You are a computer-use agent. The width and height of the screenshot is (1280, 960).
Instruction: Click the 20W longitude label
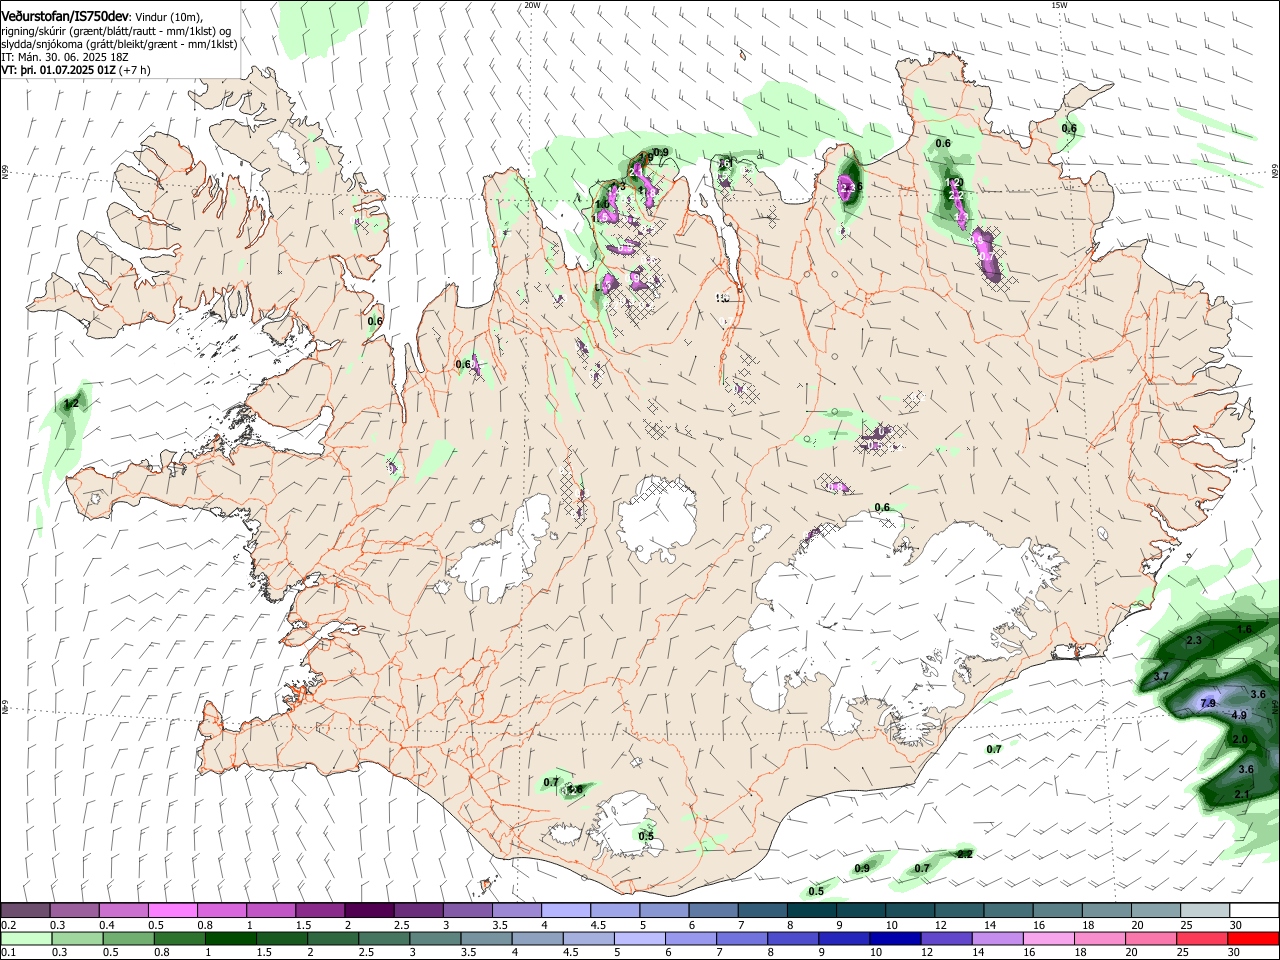coord(532,5)
